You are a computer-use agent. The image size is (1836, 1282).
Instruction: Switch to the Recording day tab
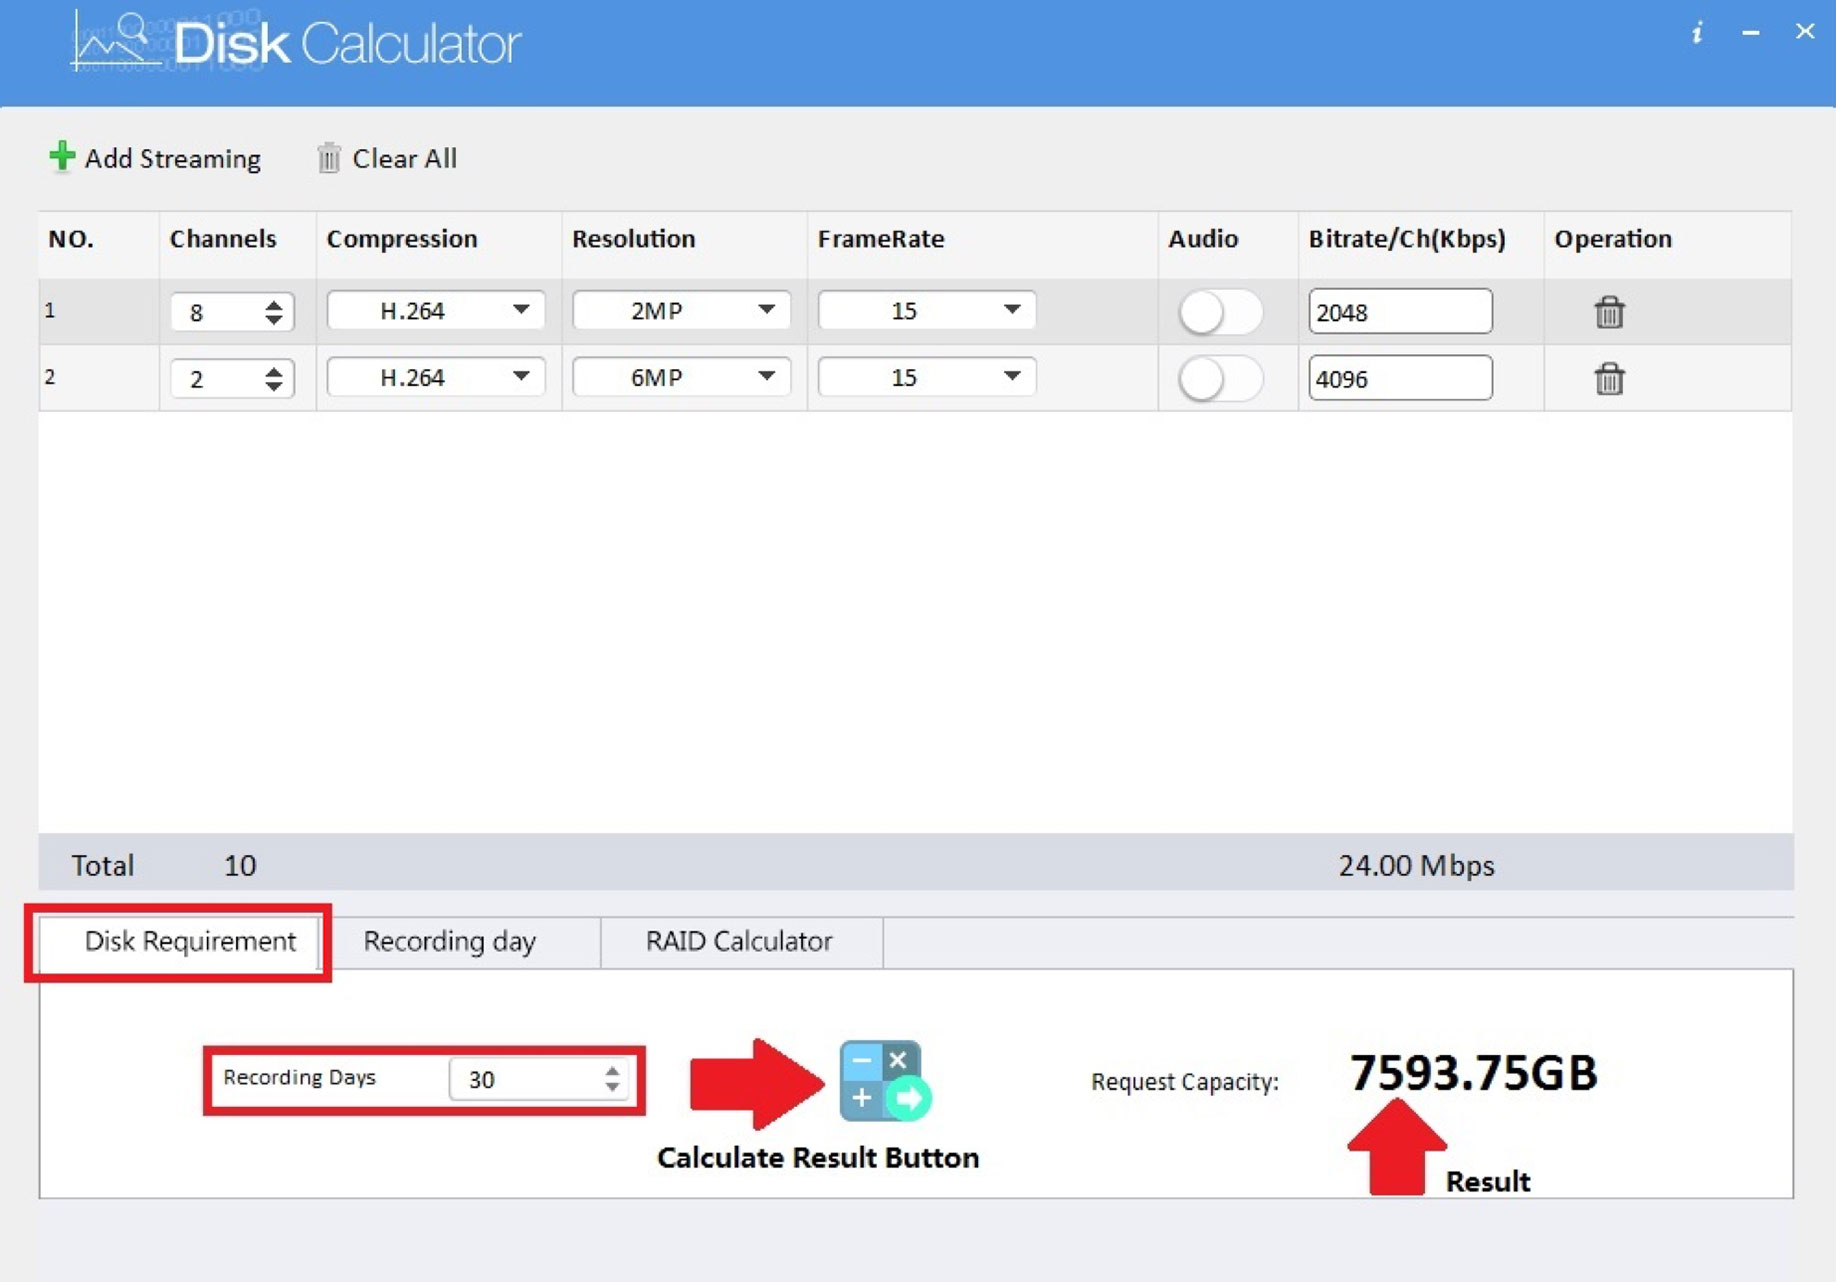pyautogui.click(x=449, y=941)
